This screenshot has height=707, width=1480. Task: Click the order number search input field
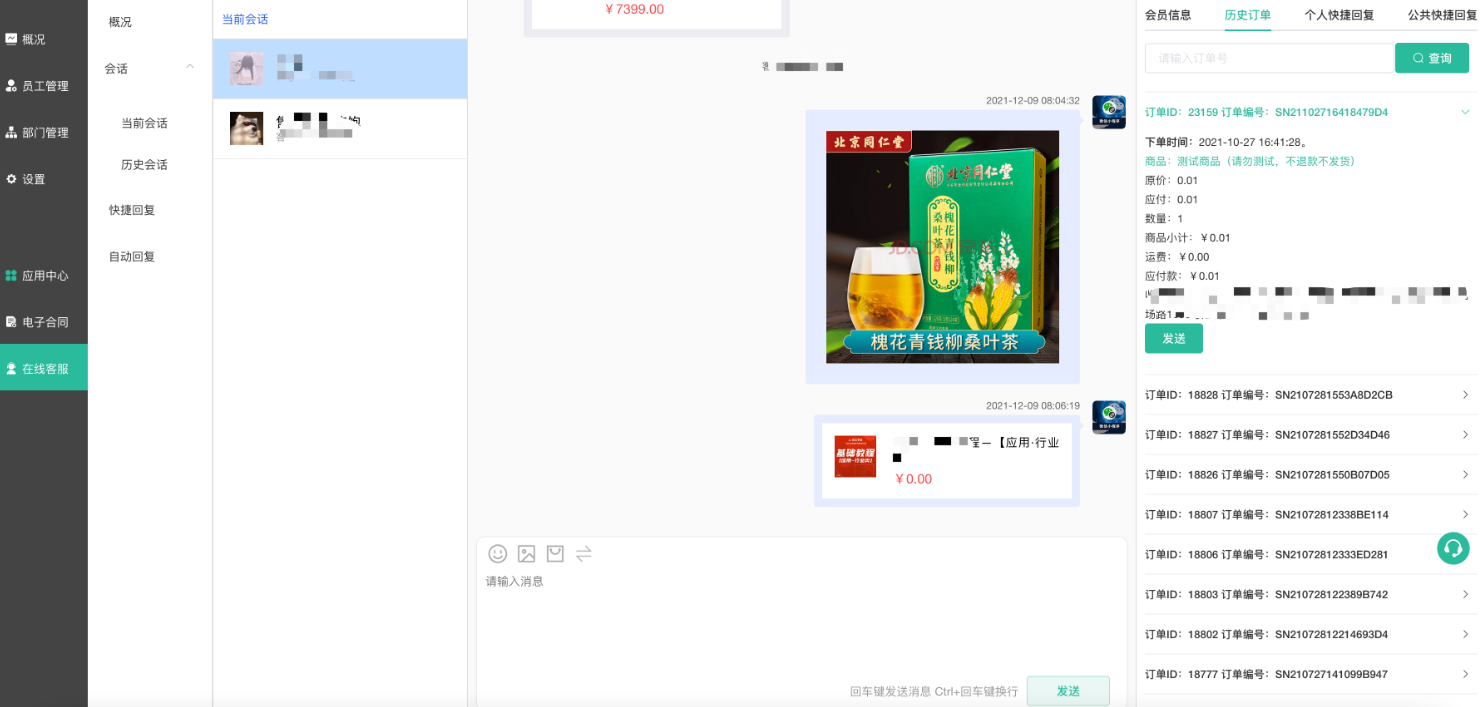click(1268, 58)
